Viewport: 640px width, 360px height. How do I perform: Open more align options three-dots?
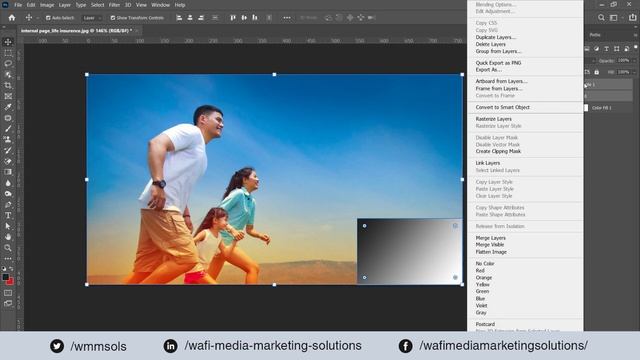point(287,18)
